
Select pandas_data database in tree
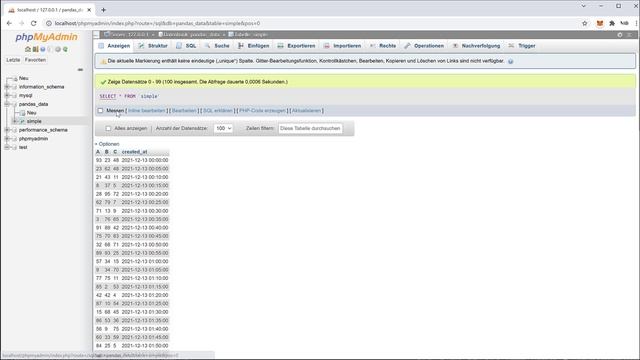[33, 104]
